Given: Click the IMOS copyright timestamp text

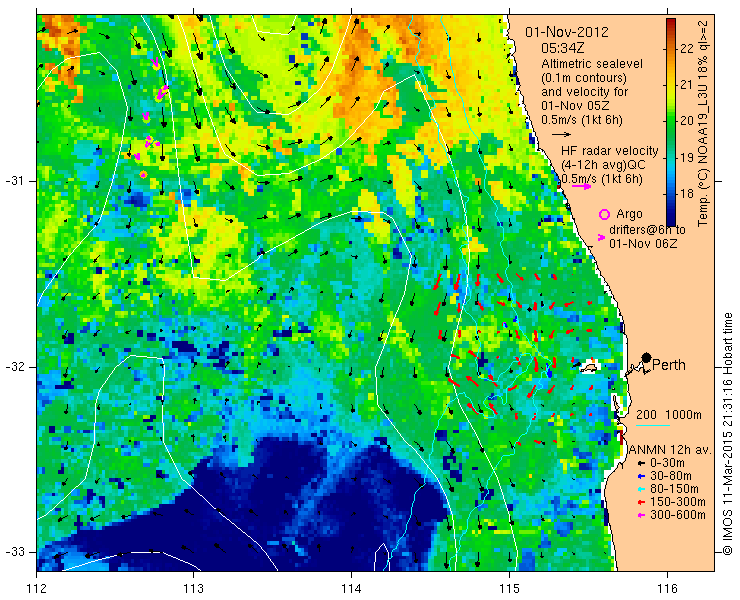Looking at the screenshot, I should [728, 434].
